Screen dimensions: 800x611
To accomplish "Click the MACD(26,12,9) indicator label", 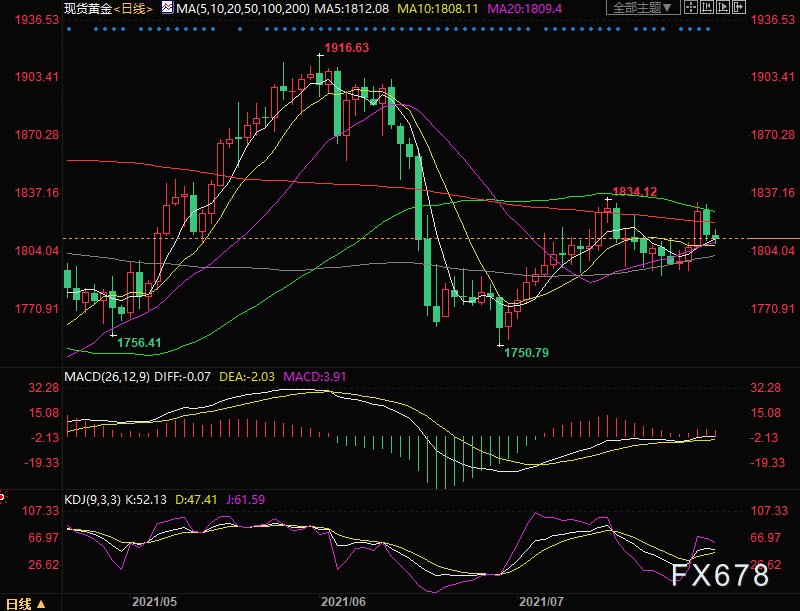I will click(107, 377).
